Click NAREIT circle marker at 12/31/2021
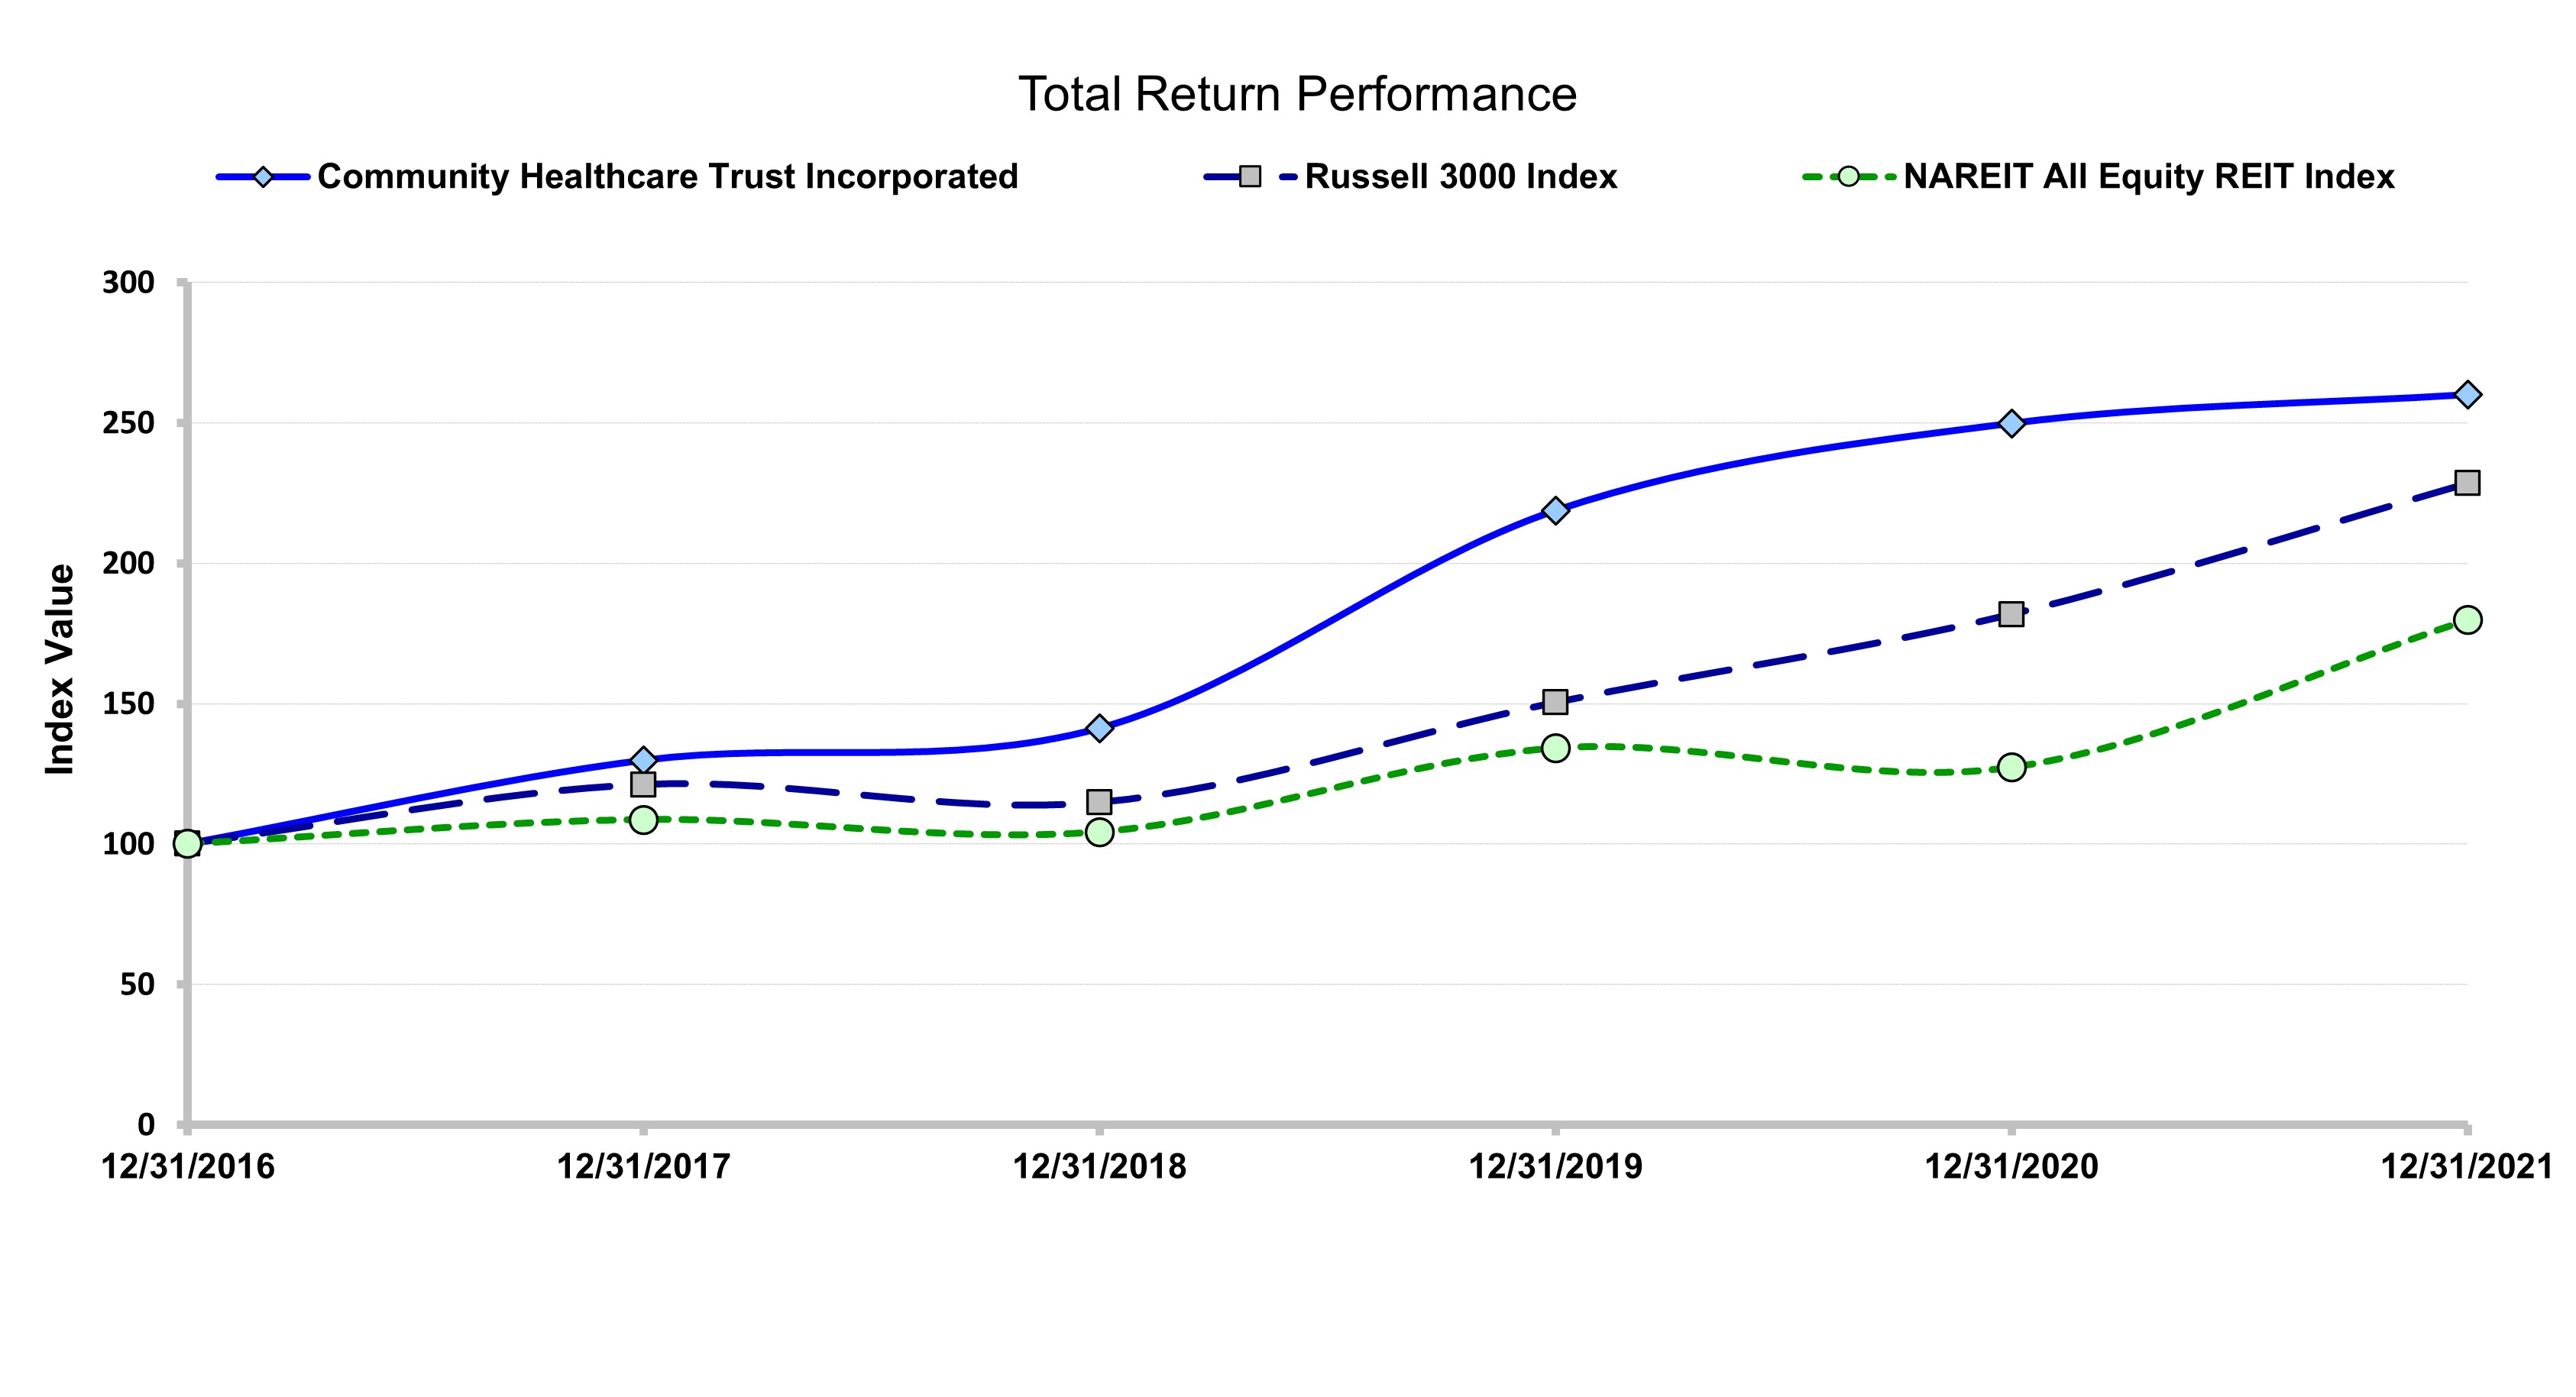The height and width of the screenshot is (1397, 2576). 2467,620
